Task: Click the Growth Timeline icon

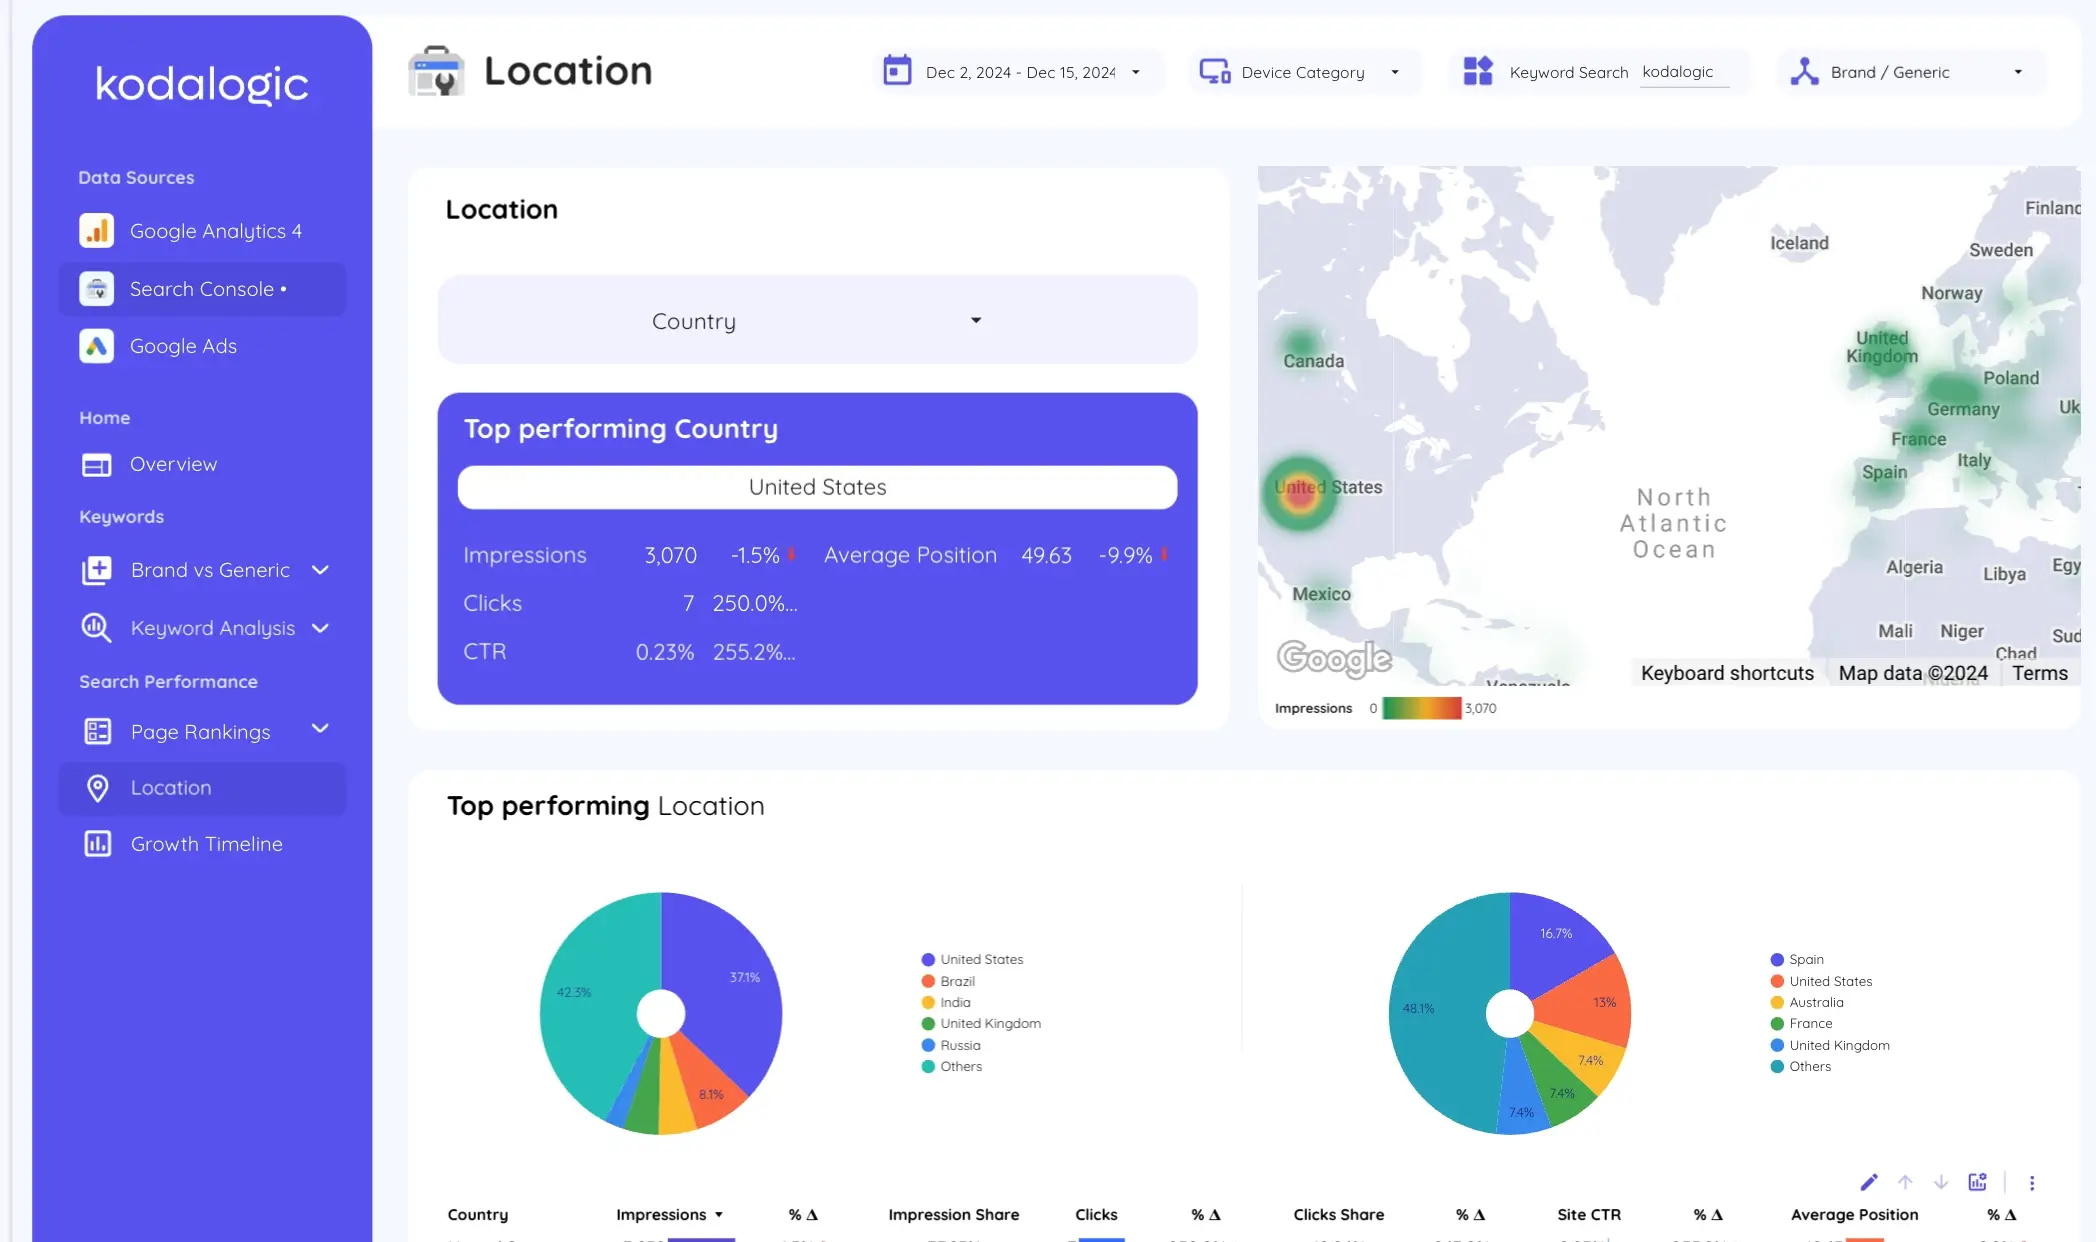Action: [95, 843]
